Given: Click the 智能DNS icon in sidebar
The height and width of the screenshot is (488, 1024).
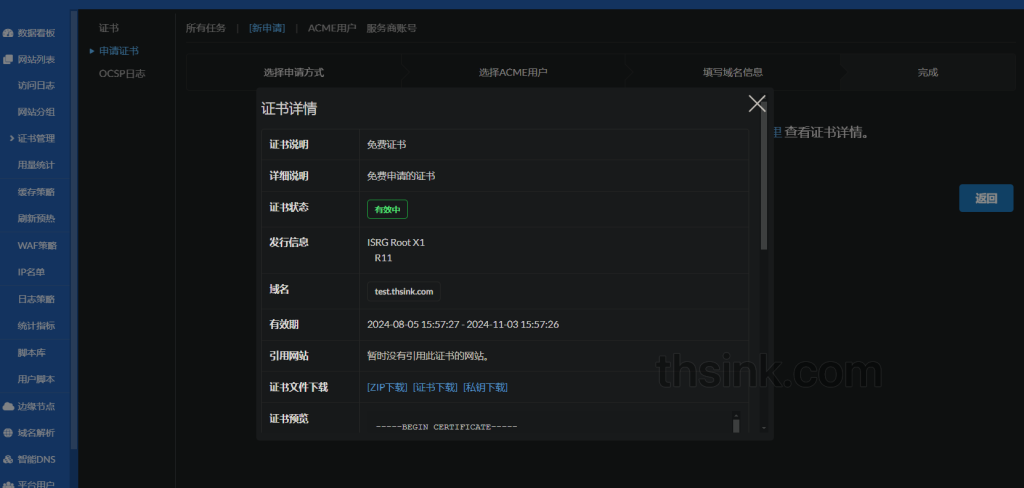Looking at the screenshot, I should click(x=8, y=460).
